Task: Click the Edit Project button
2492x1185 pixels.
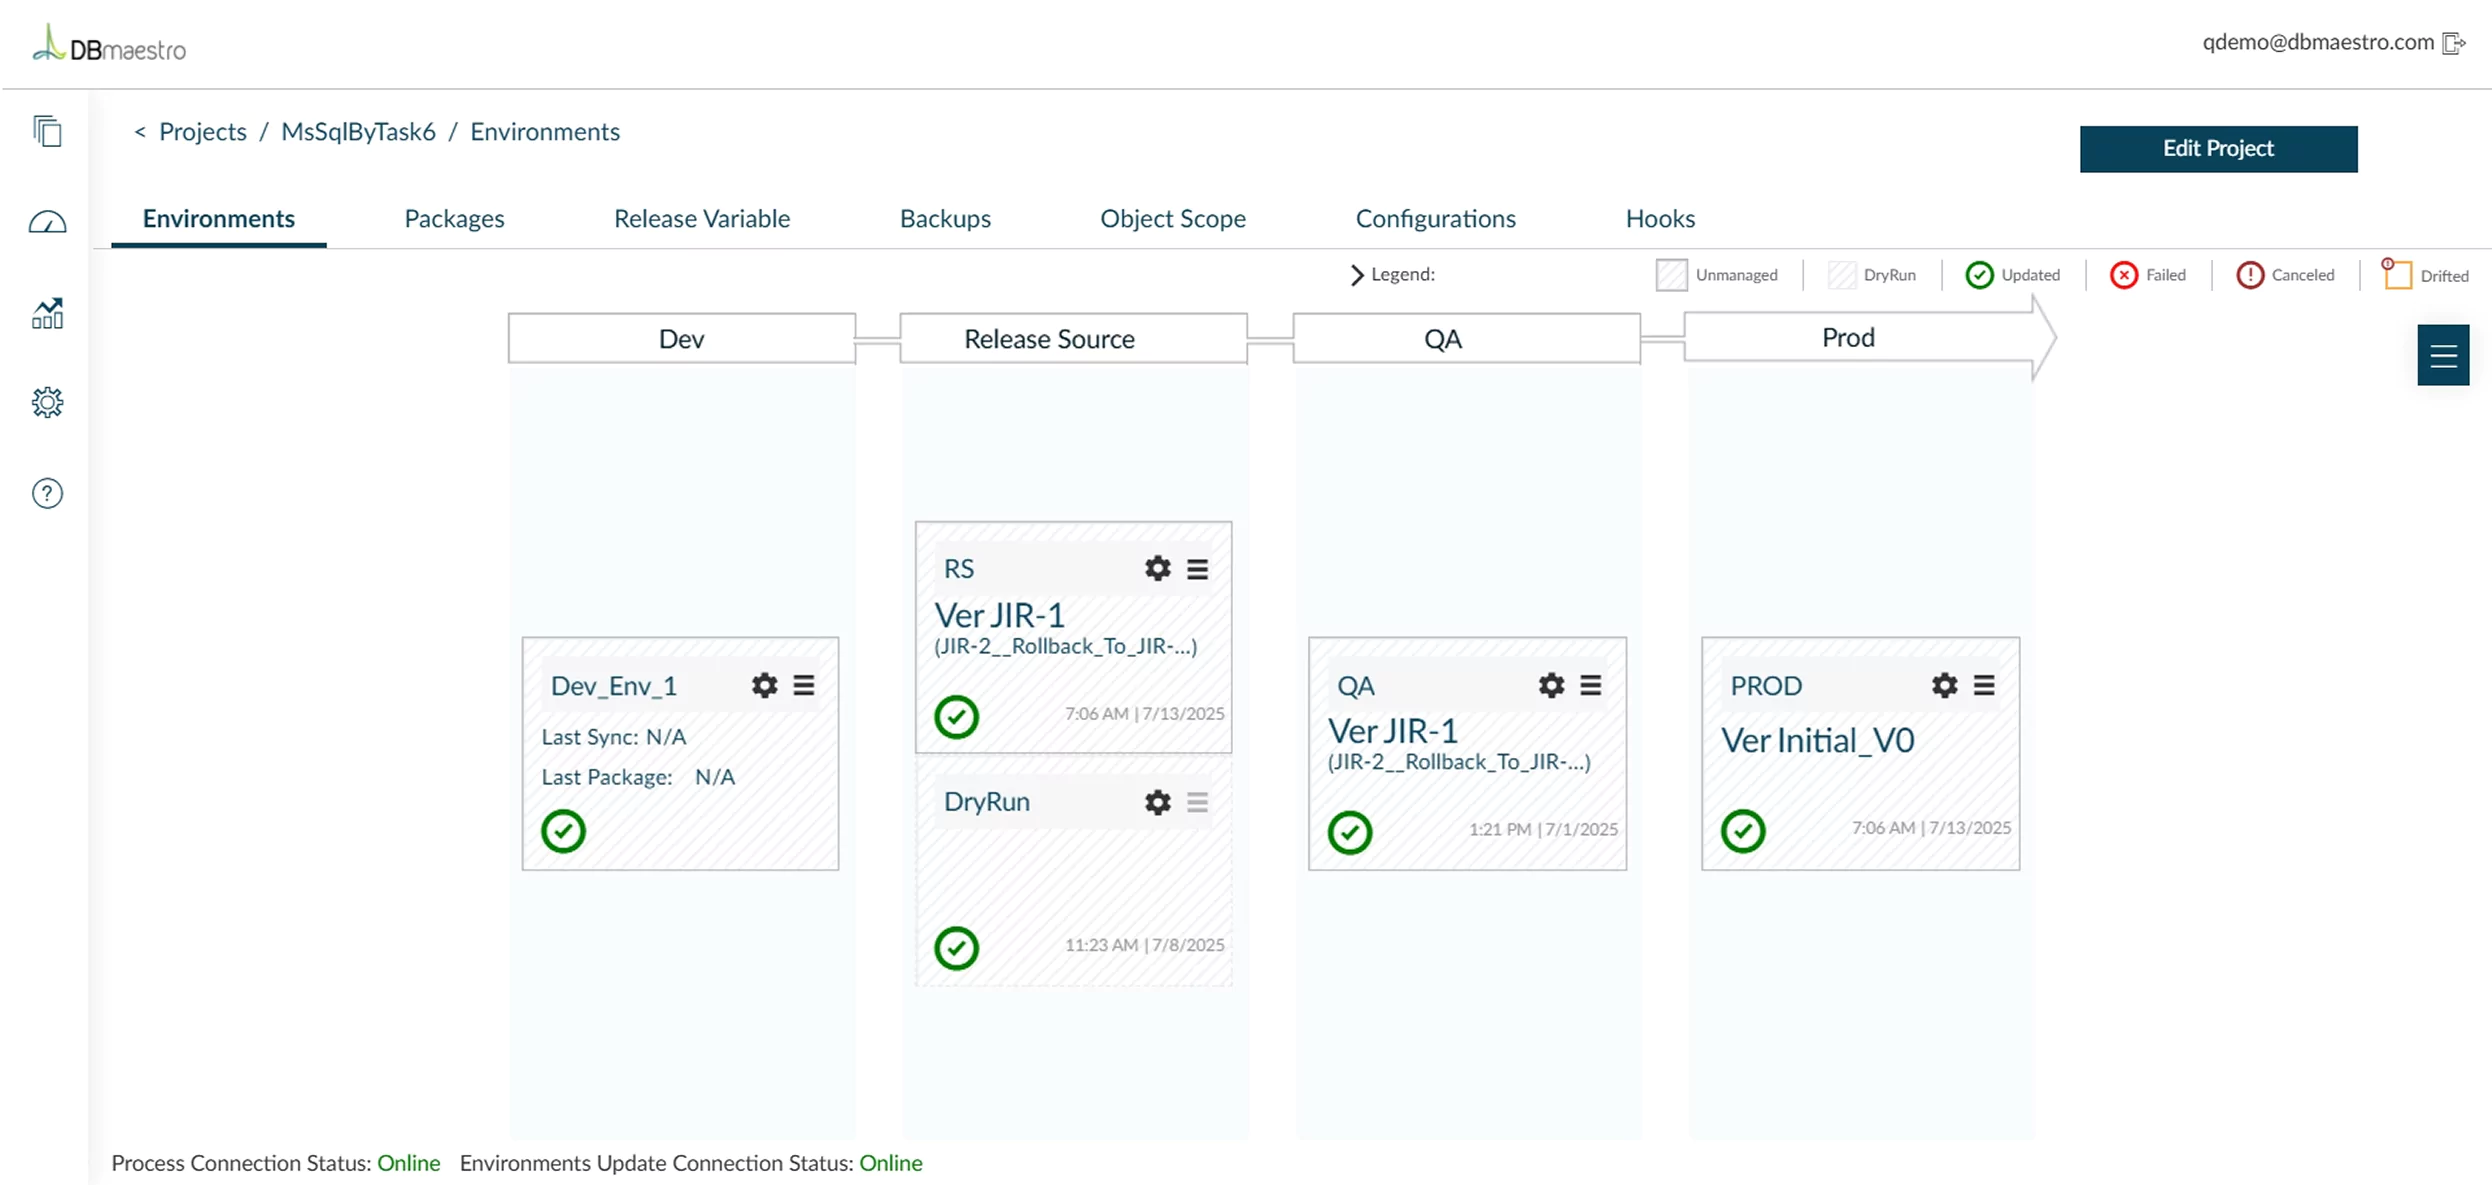Action: (2218, 149)
